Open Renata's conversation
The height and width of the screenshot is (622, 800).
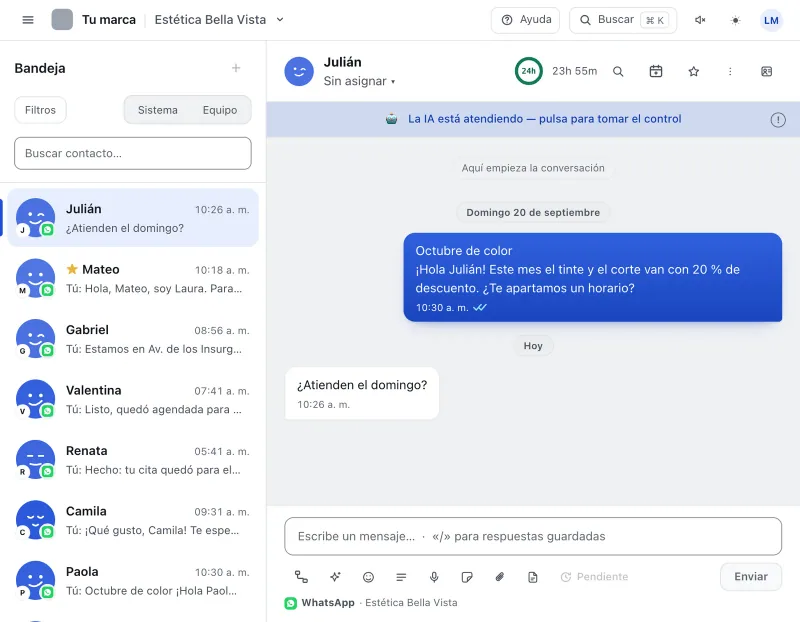[x=133, y=459]
